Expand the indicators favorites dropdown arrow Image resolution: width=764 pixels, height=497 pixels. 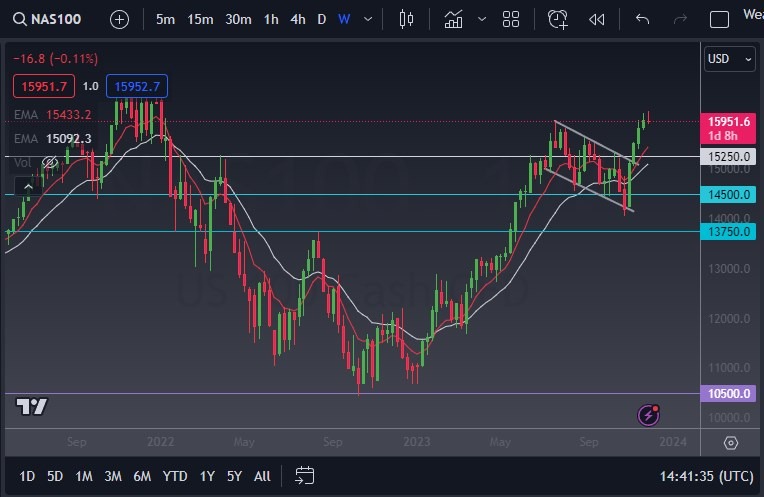click(x=482, y=19)
